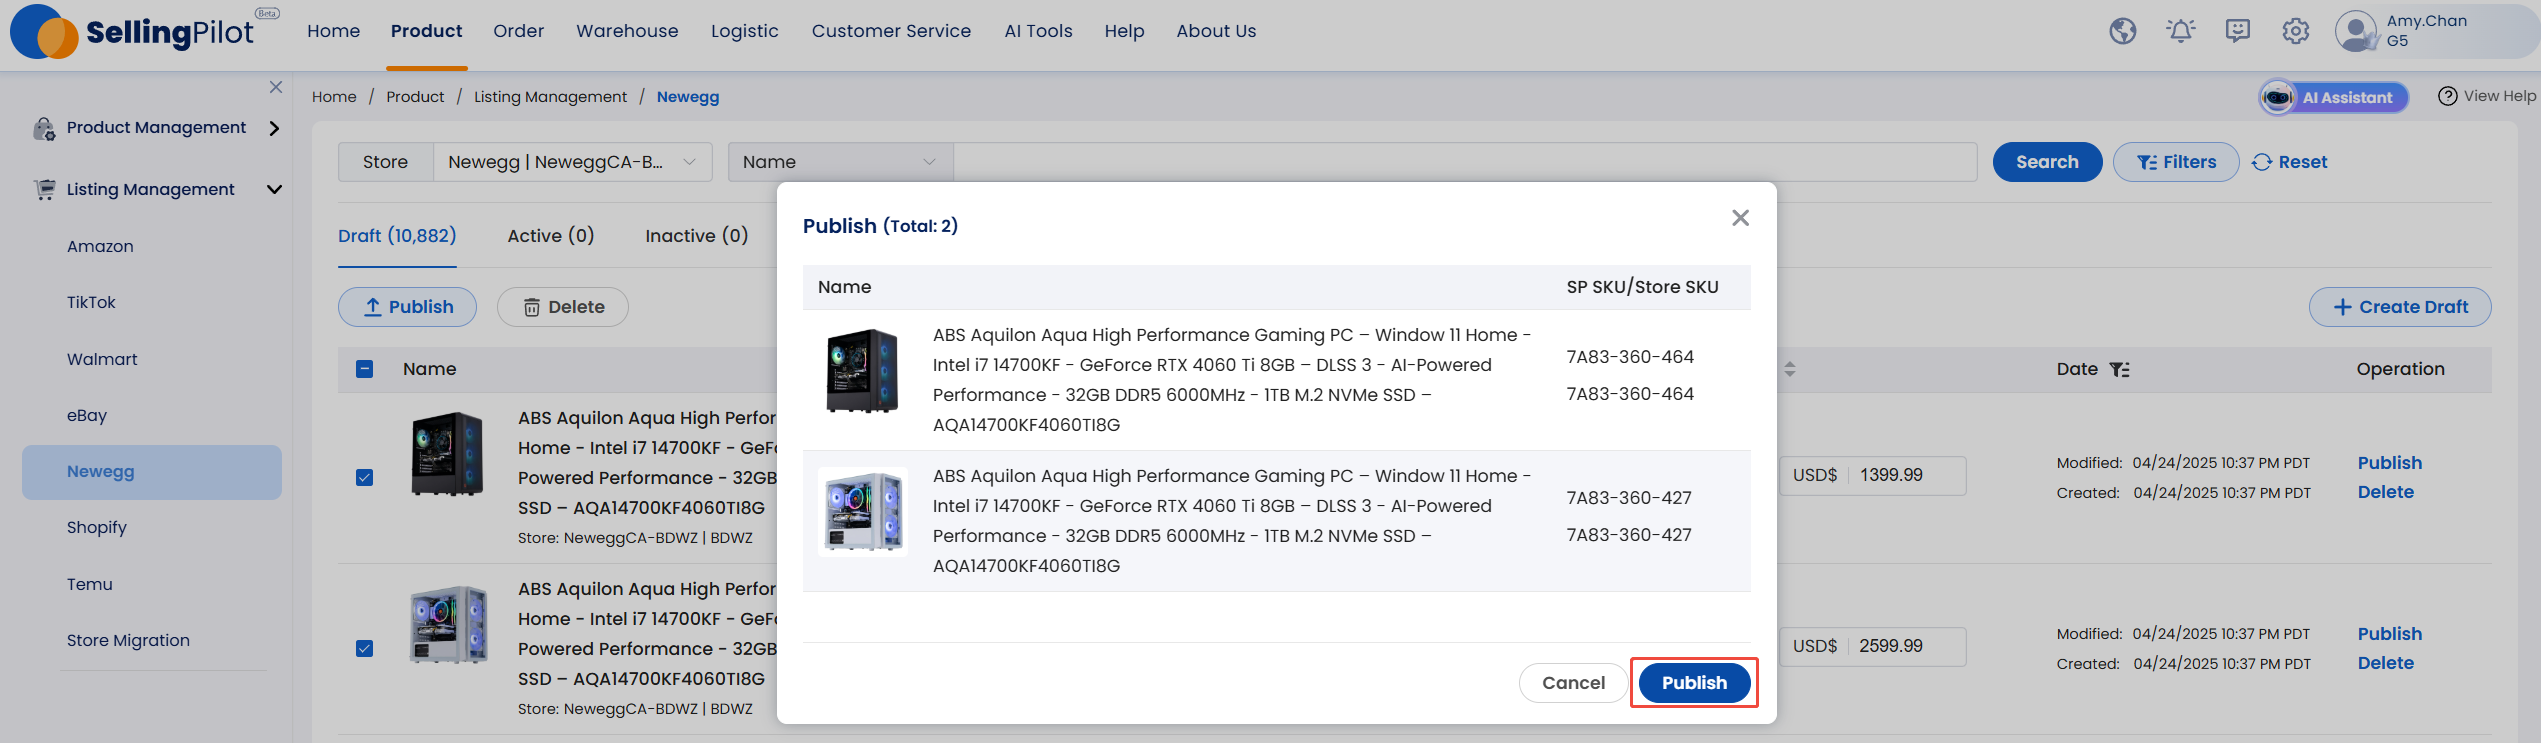This screenshot has height=743, width=2541.
Task: Collapse the Listing Management section
Action: point(274,189)
